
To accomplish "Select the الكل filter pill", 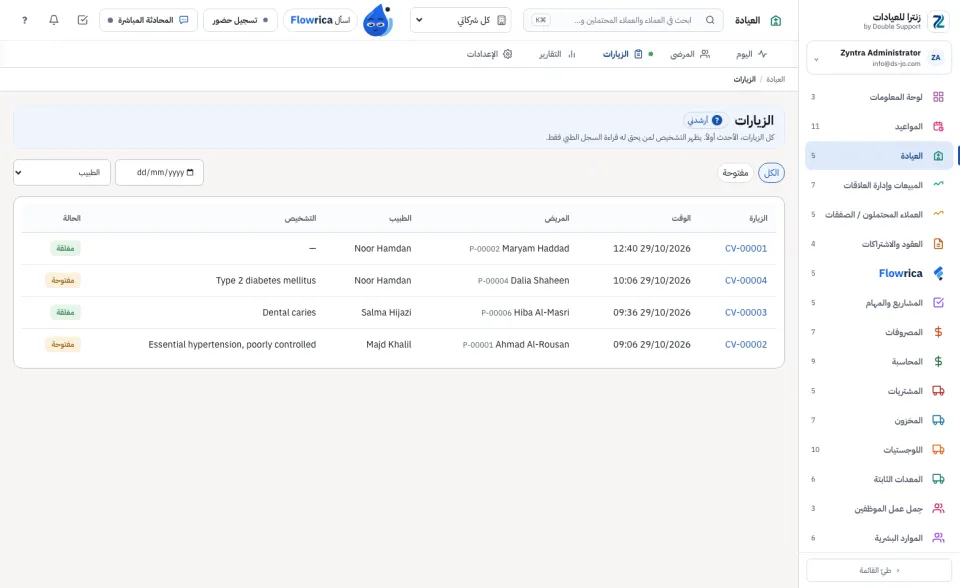I will [x=771, y=173].
